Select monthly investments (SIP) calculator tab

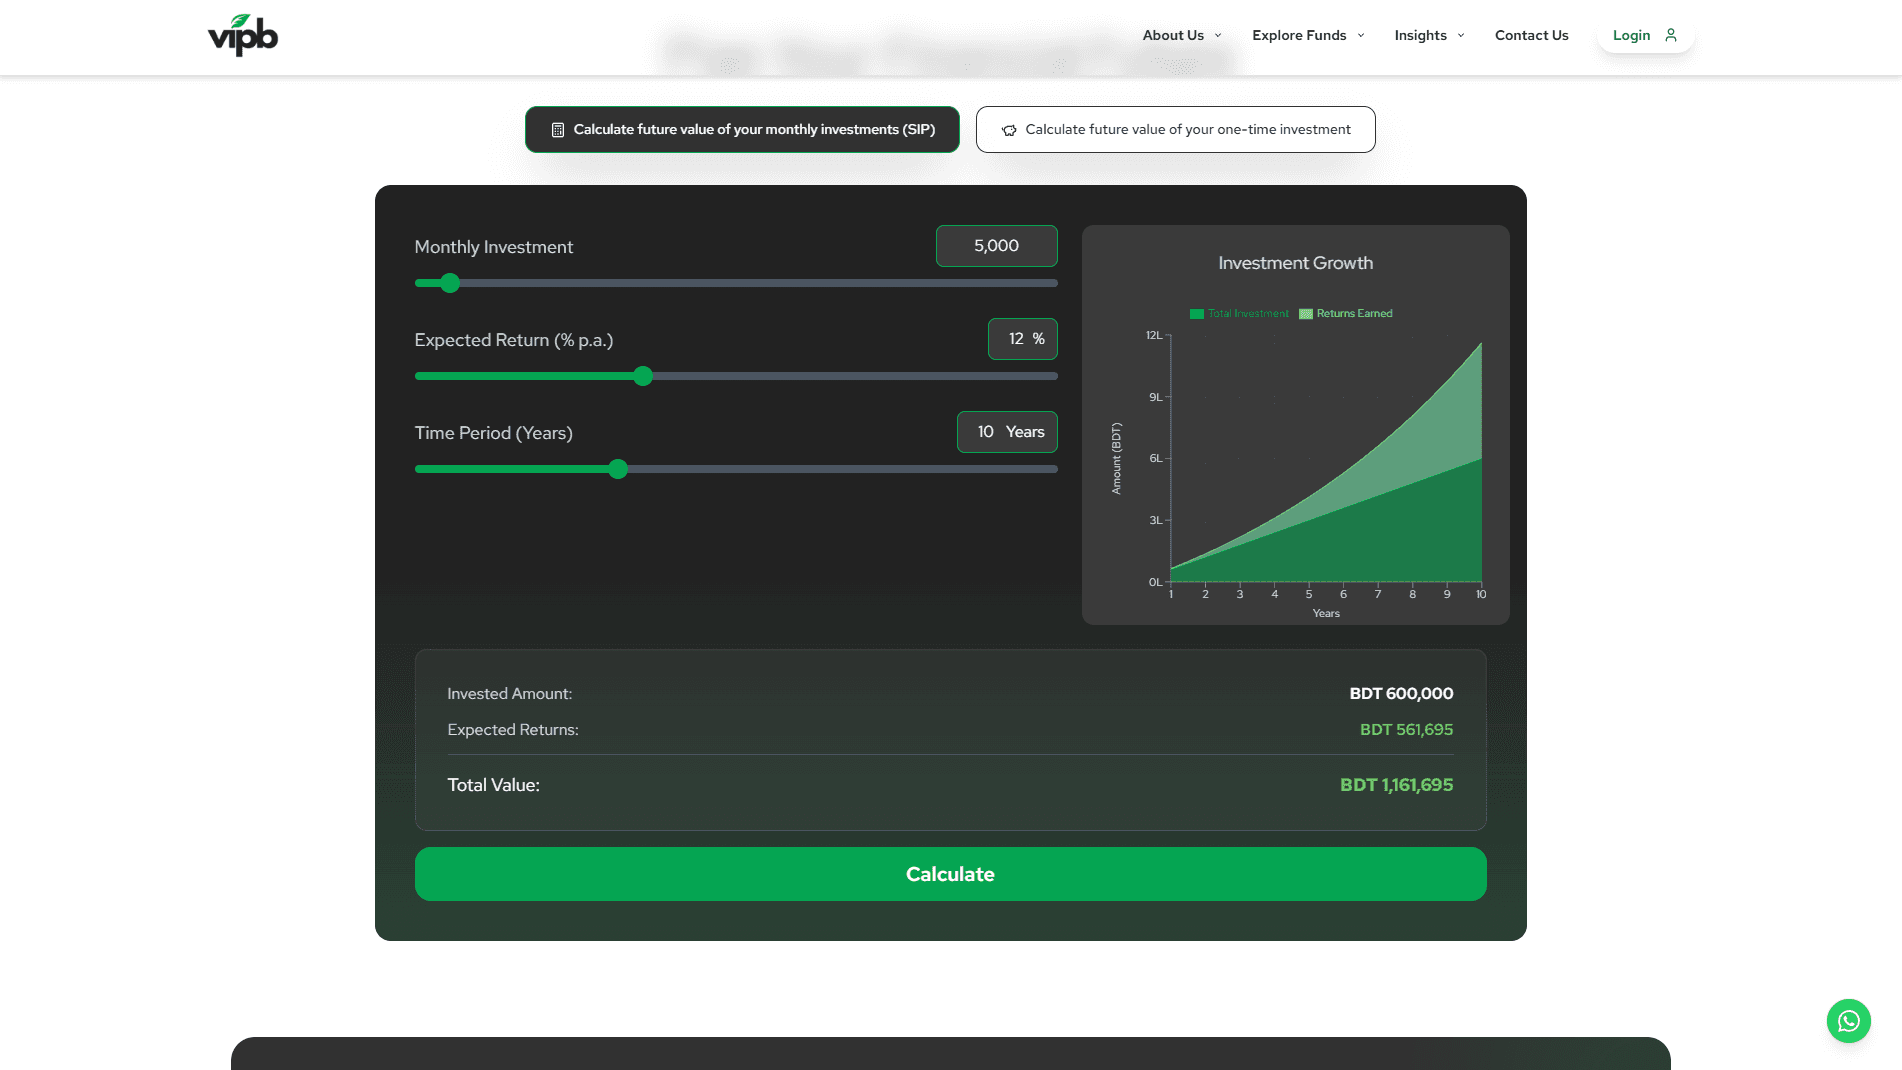coord(742,129)
